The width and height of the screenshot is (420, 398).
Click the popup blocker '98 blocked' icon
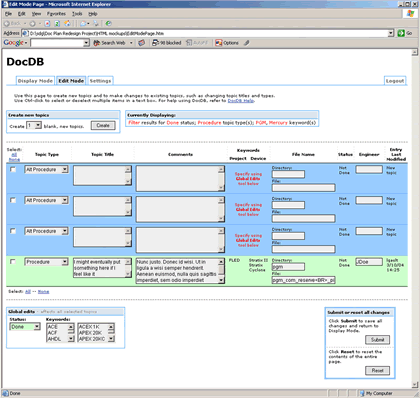pos(155,43)
